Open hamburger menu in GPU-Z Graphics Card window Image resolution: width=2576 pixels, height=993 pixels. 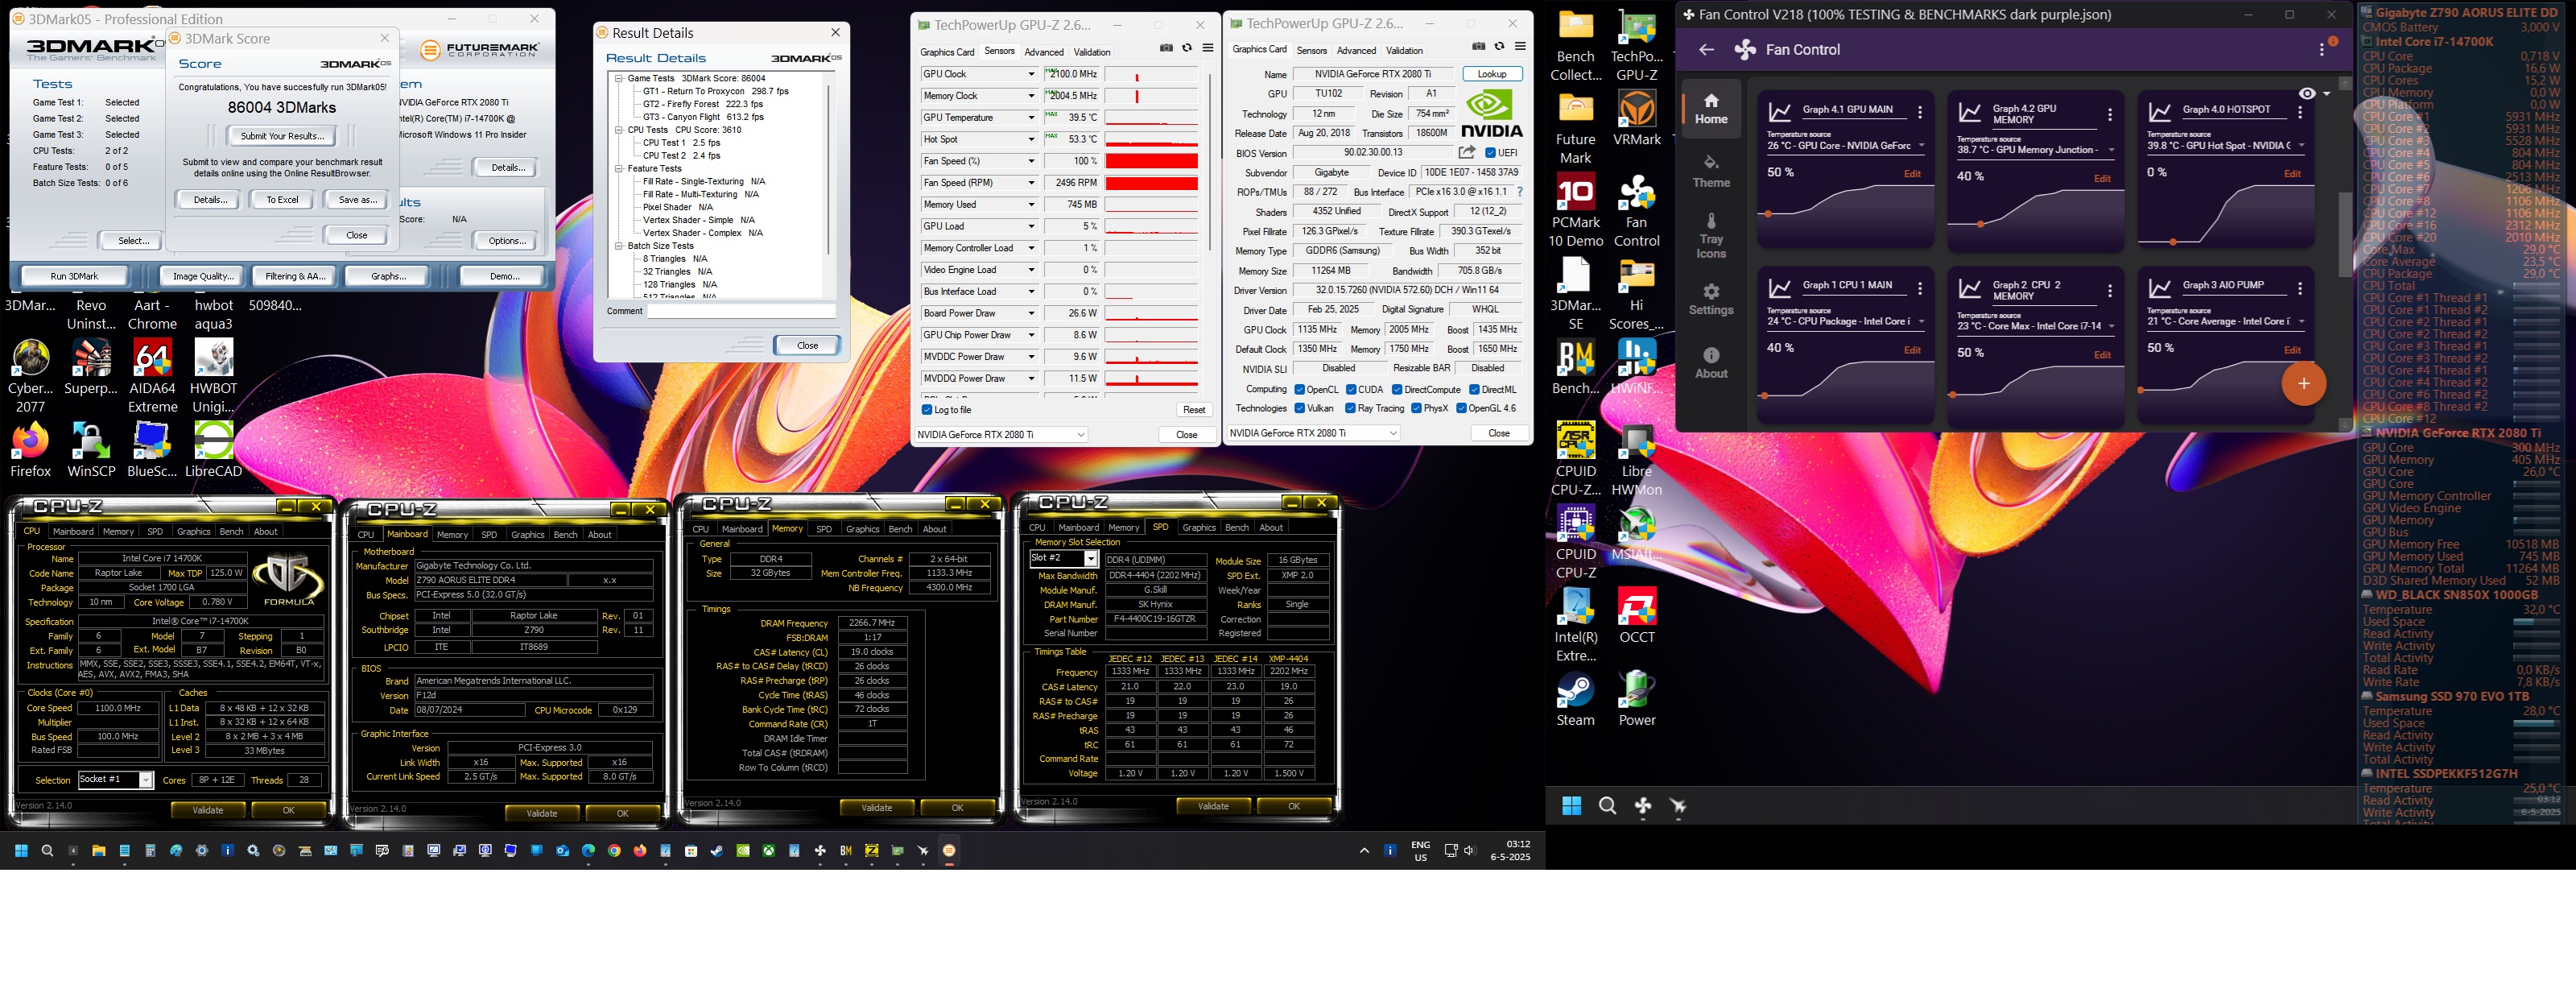click(1520, 47)
